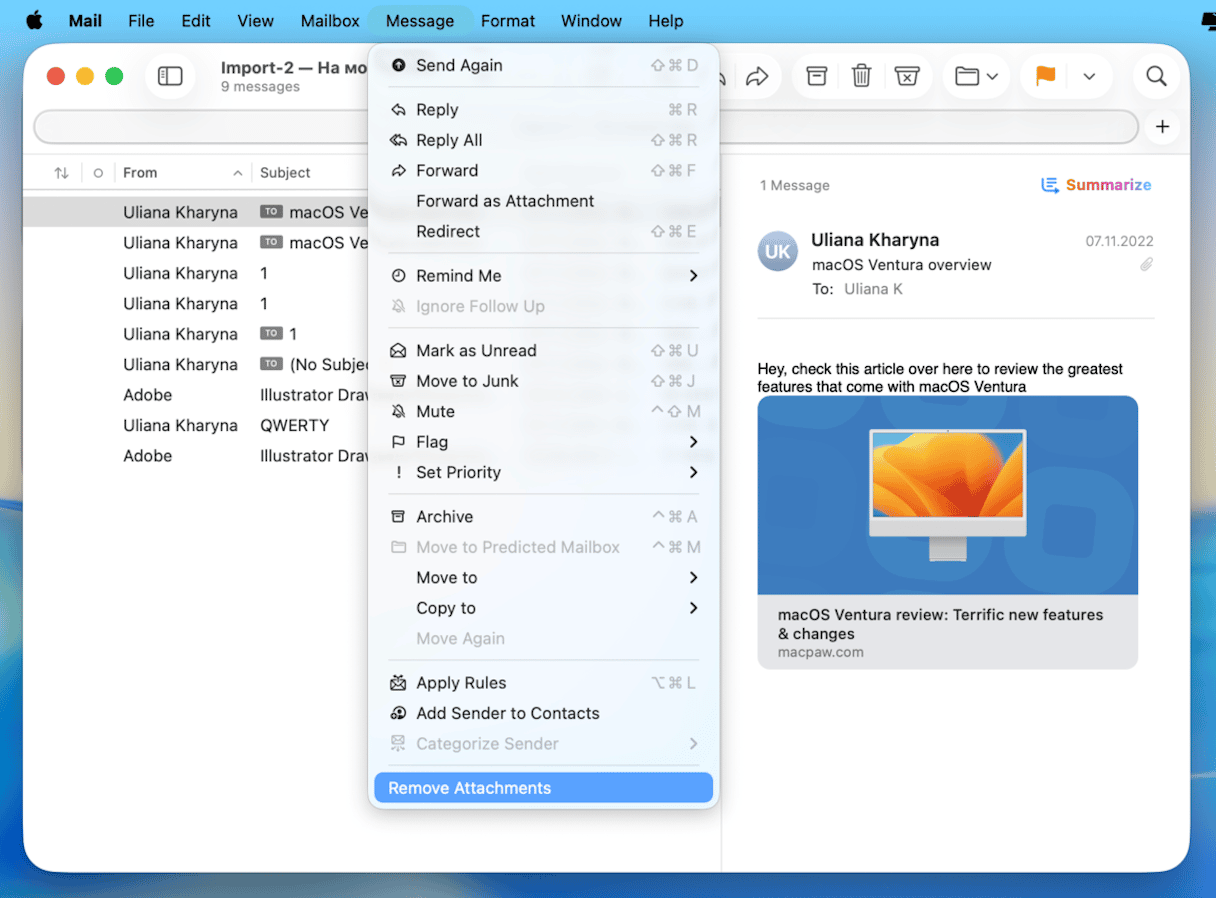Select Remove Attachments menu item
The height and width of the screenshot is (898, 1216).
[x=544, y=788]
